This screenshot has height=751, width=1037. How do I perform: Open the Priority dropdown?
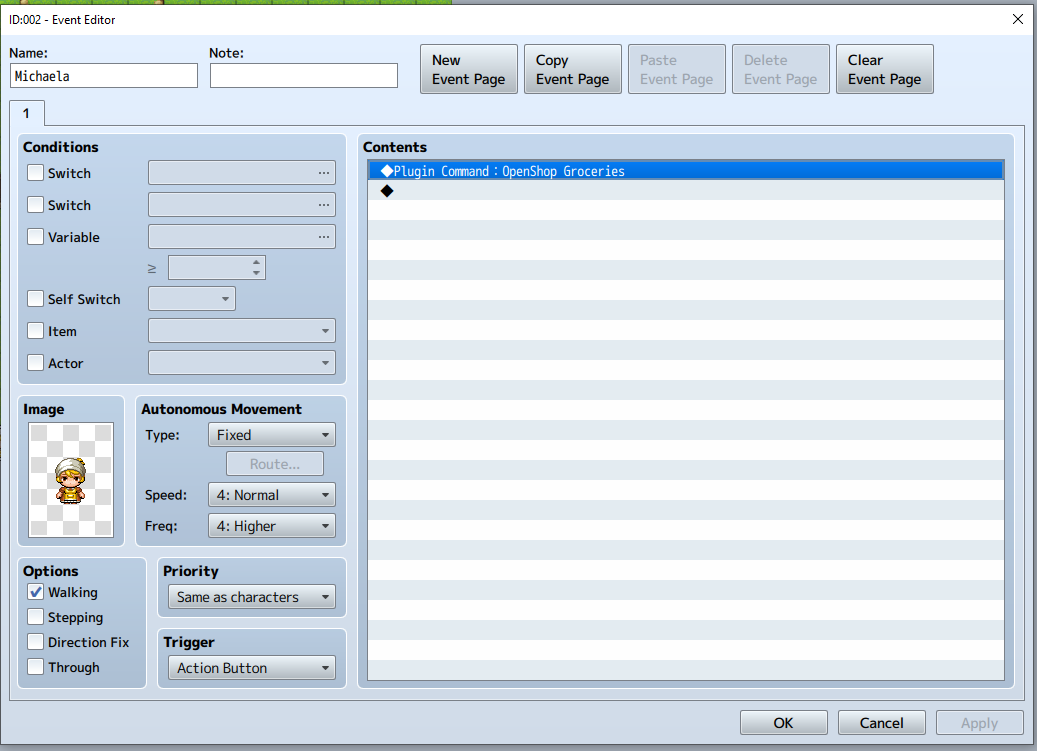pos(252,597)
